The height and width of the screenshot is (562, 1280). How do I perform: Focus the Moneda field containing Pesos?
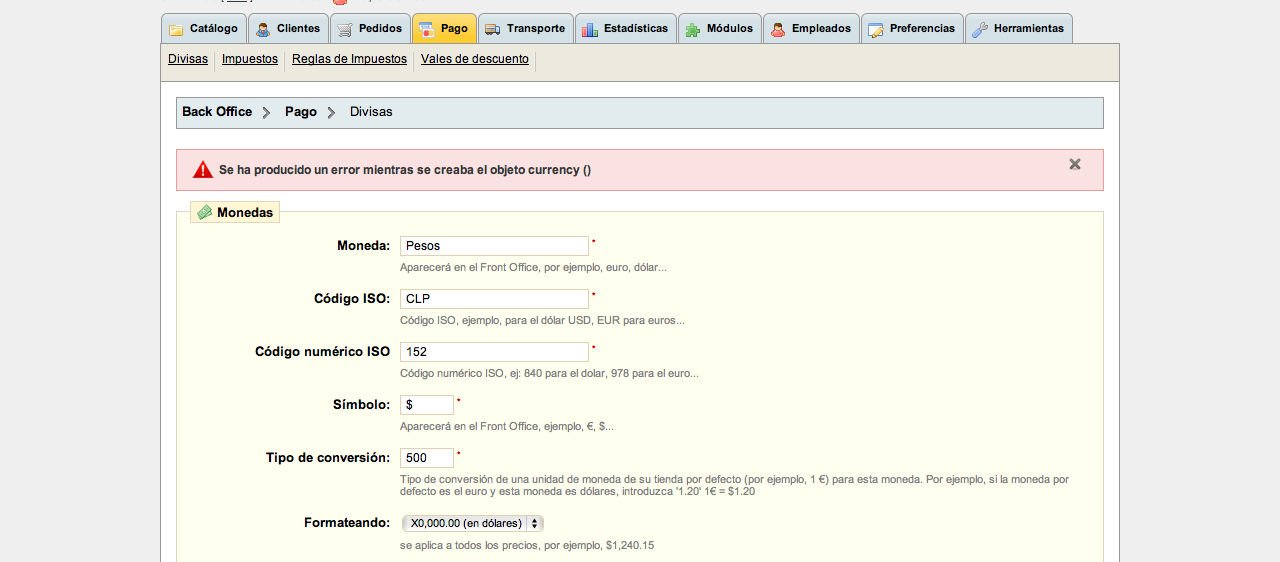(494, 246)
